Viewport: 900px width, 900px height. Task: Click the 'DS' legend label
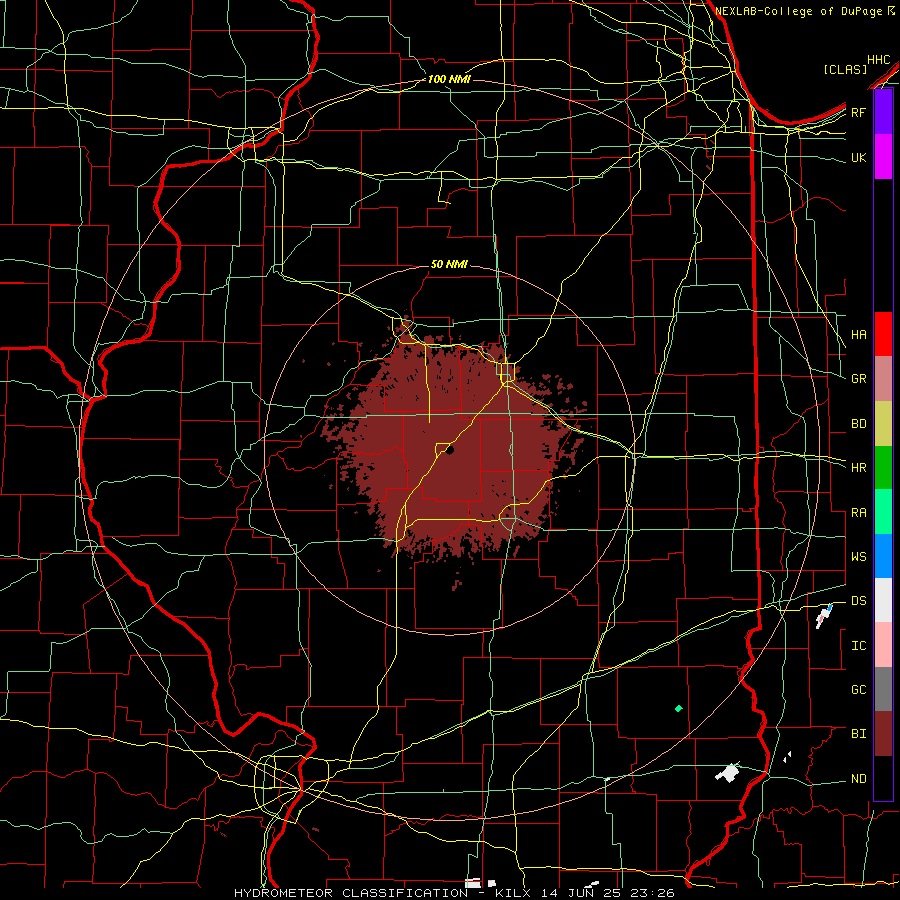[x=859, y=601]
